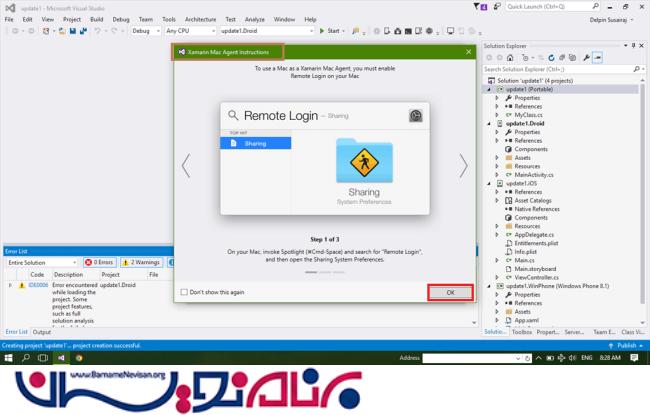Viewport: 650px width, 415px height.
Task: Click the search magnifier in Solution Explorer search box
Action: (636, 69)
